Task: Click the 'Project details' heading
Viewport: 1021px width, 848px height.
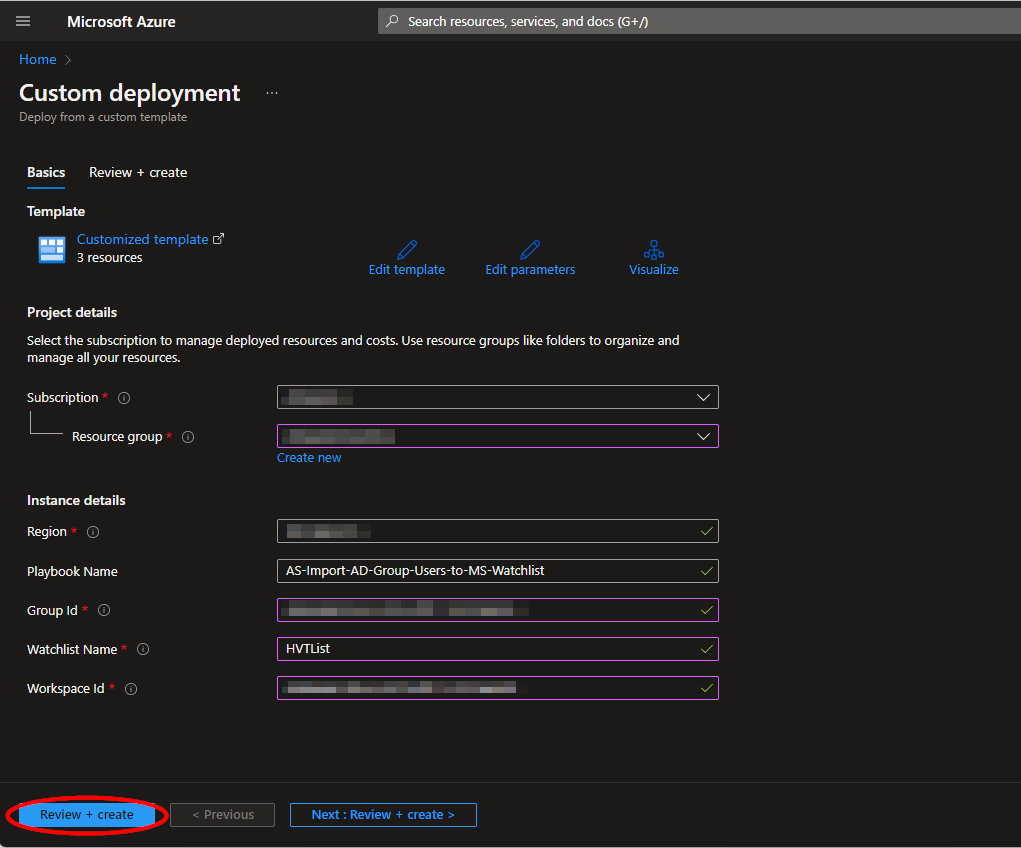Action: (x=72, y=313)
